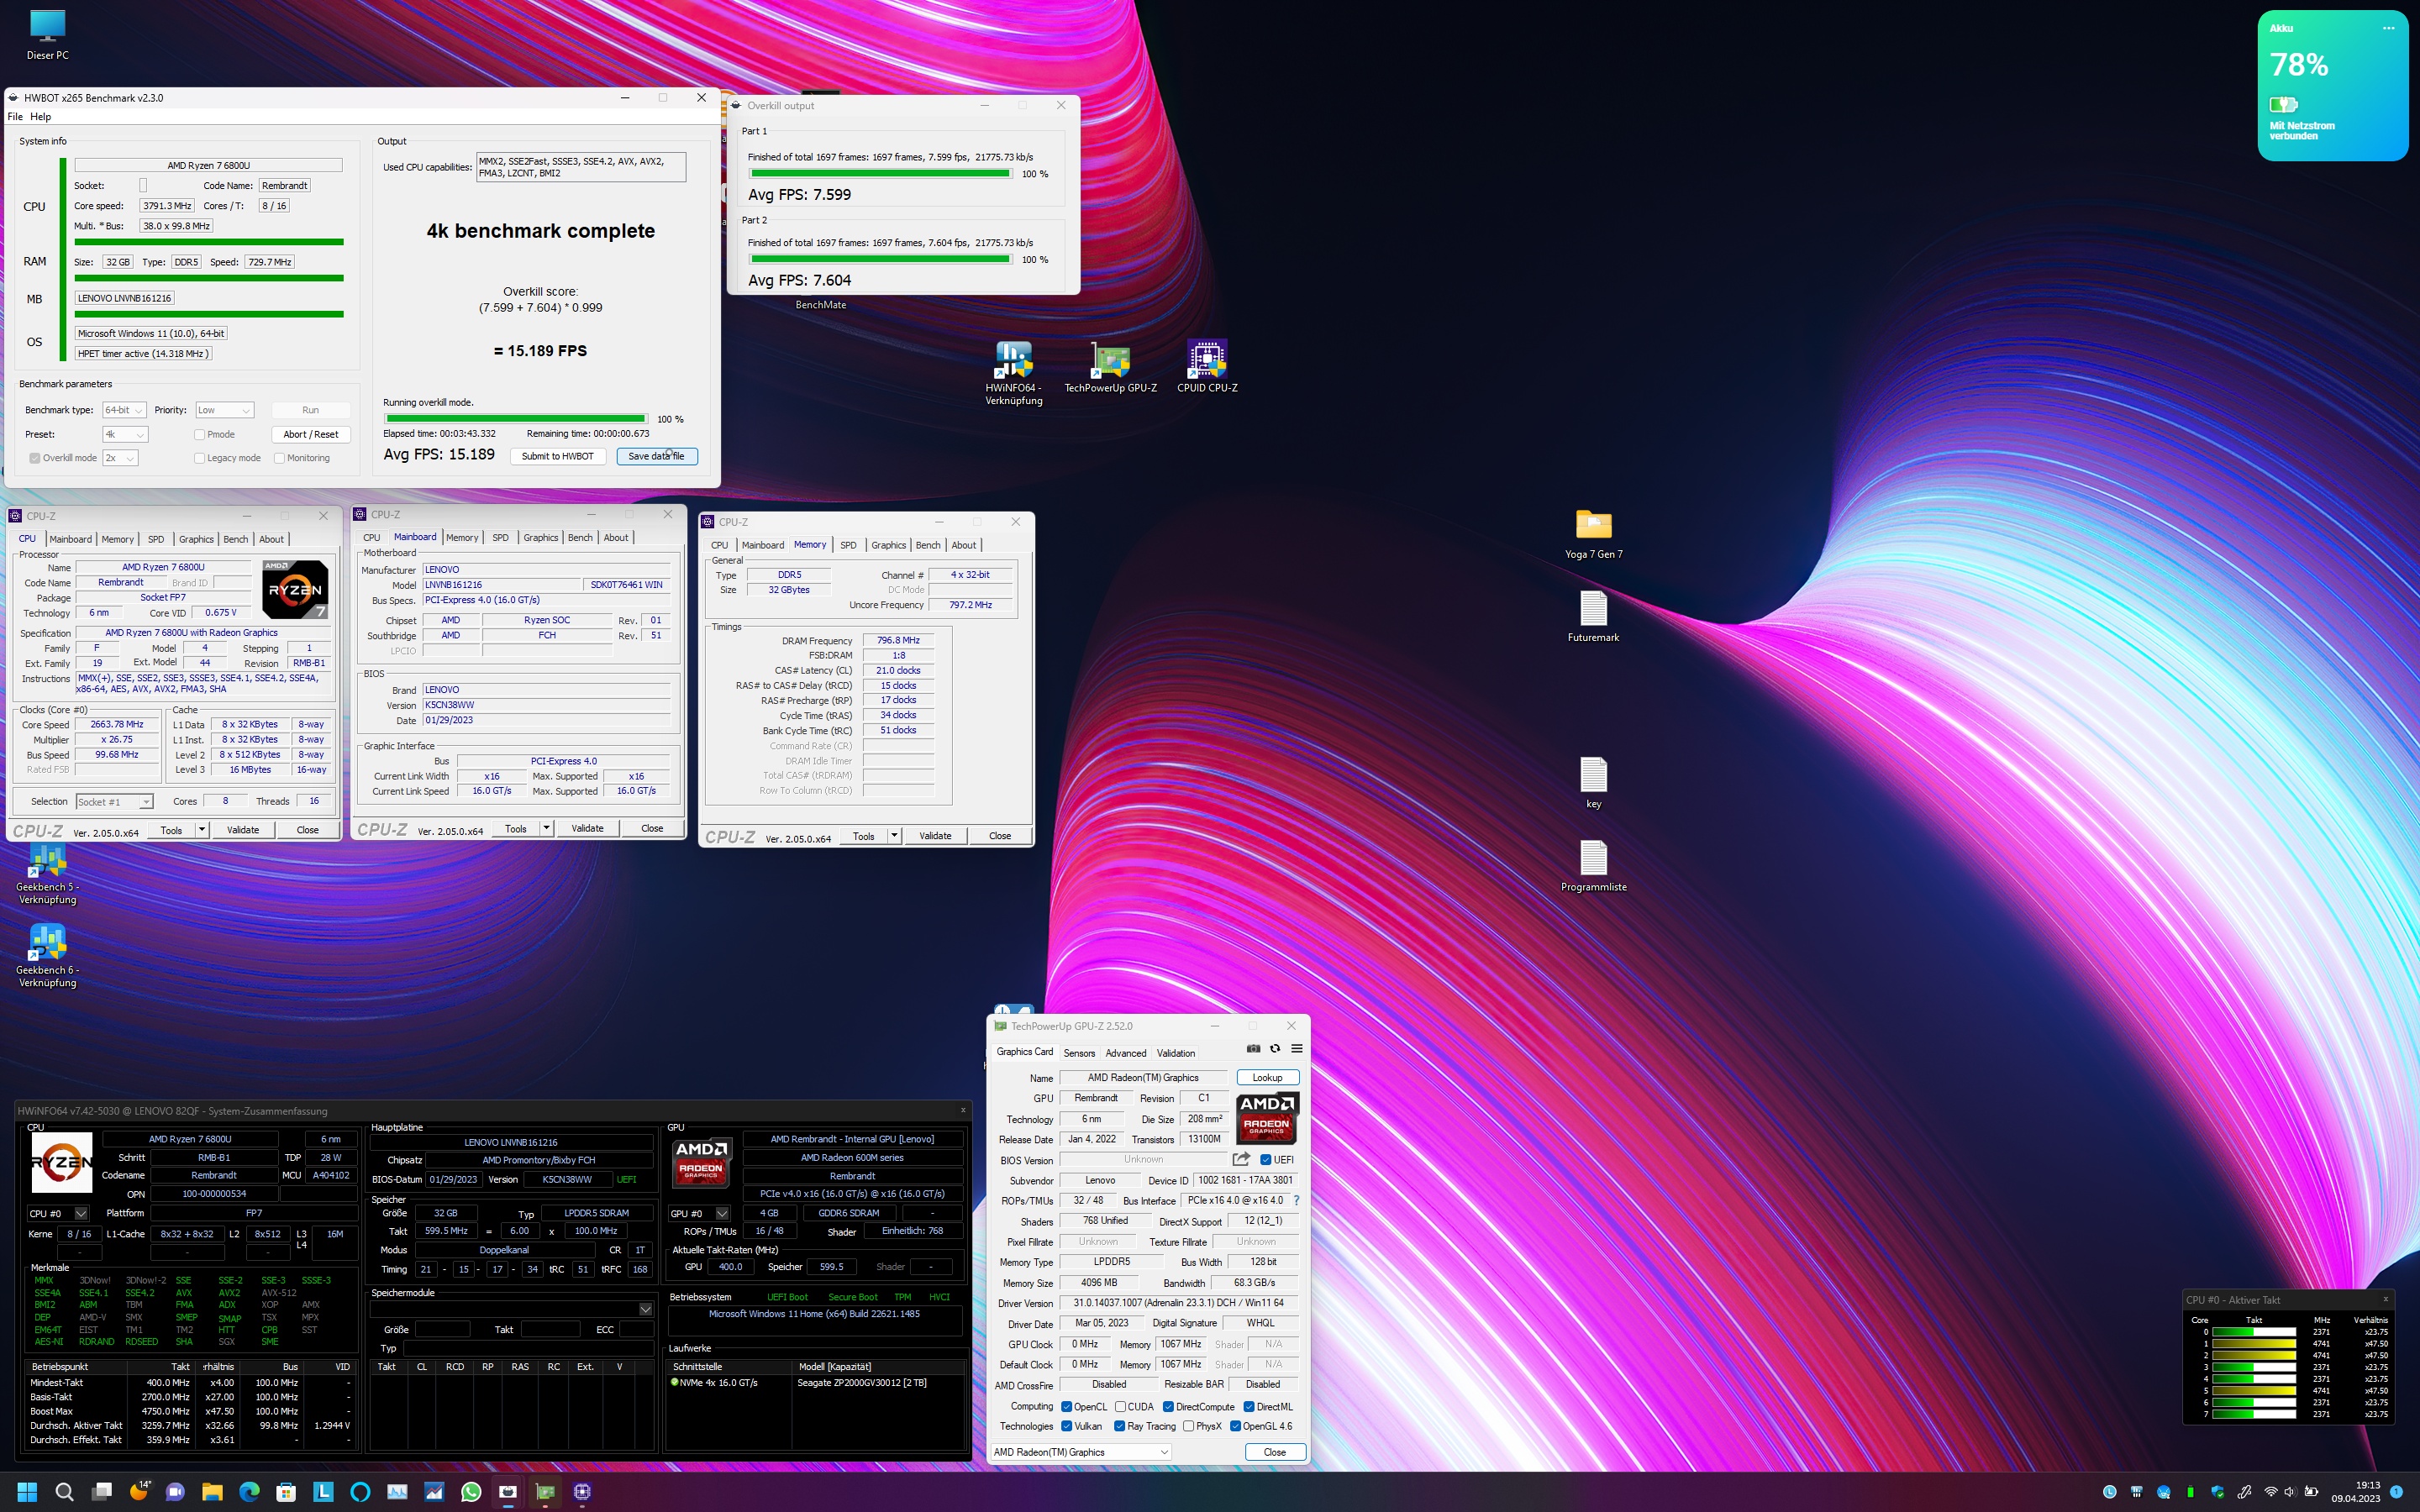The width and height of the screenshot is (2420, 1512).
Task: Open the Help menu in HWBOT
Action: pos(40,116)
